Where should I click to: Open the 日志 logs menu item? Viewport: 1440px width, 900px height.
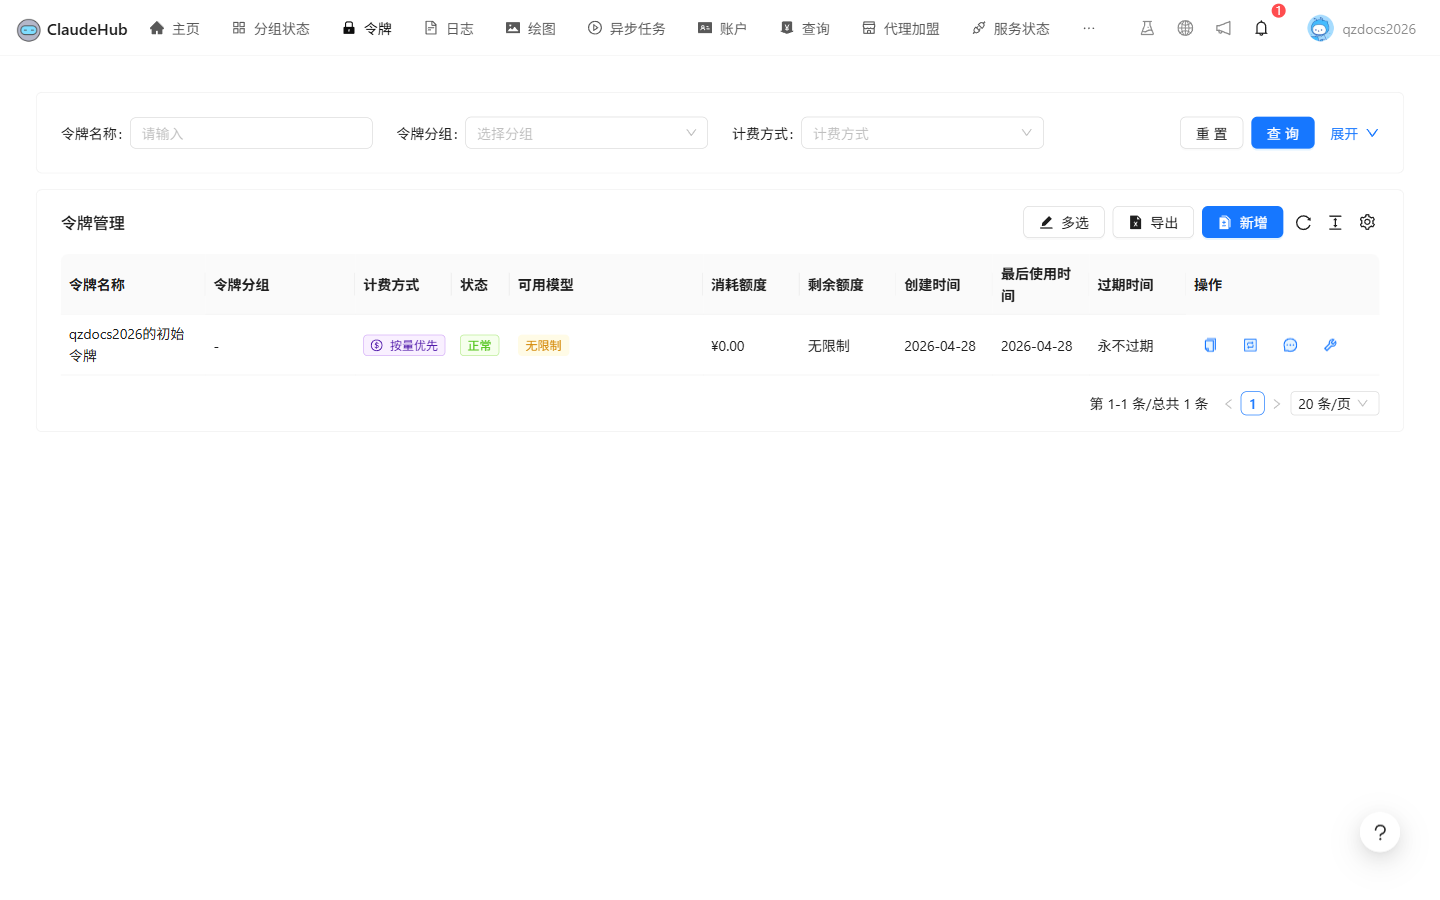(449, 28)
